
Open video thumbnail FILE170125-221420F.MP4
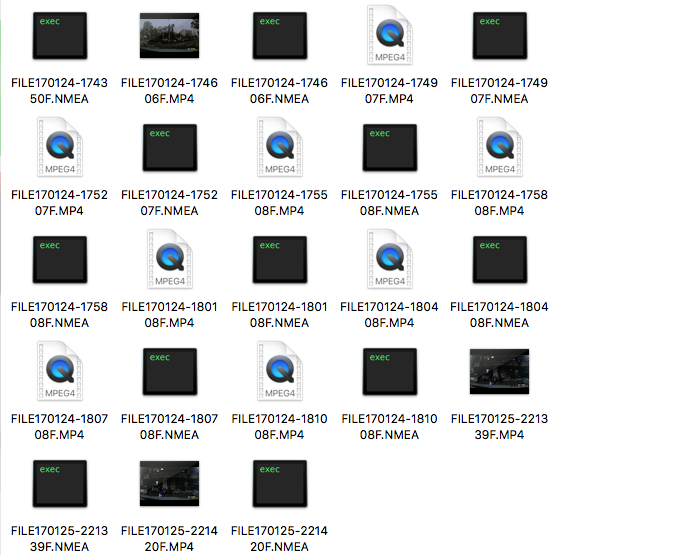pyautogui.click(x=169, y=484)
